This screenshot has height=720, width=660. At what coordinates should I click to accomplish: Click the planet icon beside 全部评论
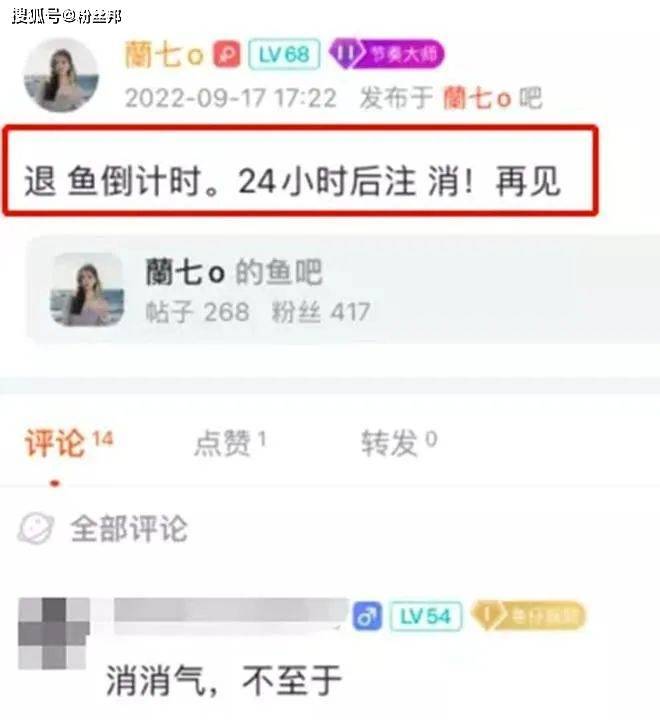click(x=36, y=528)
